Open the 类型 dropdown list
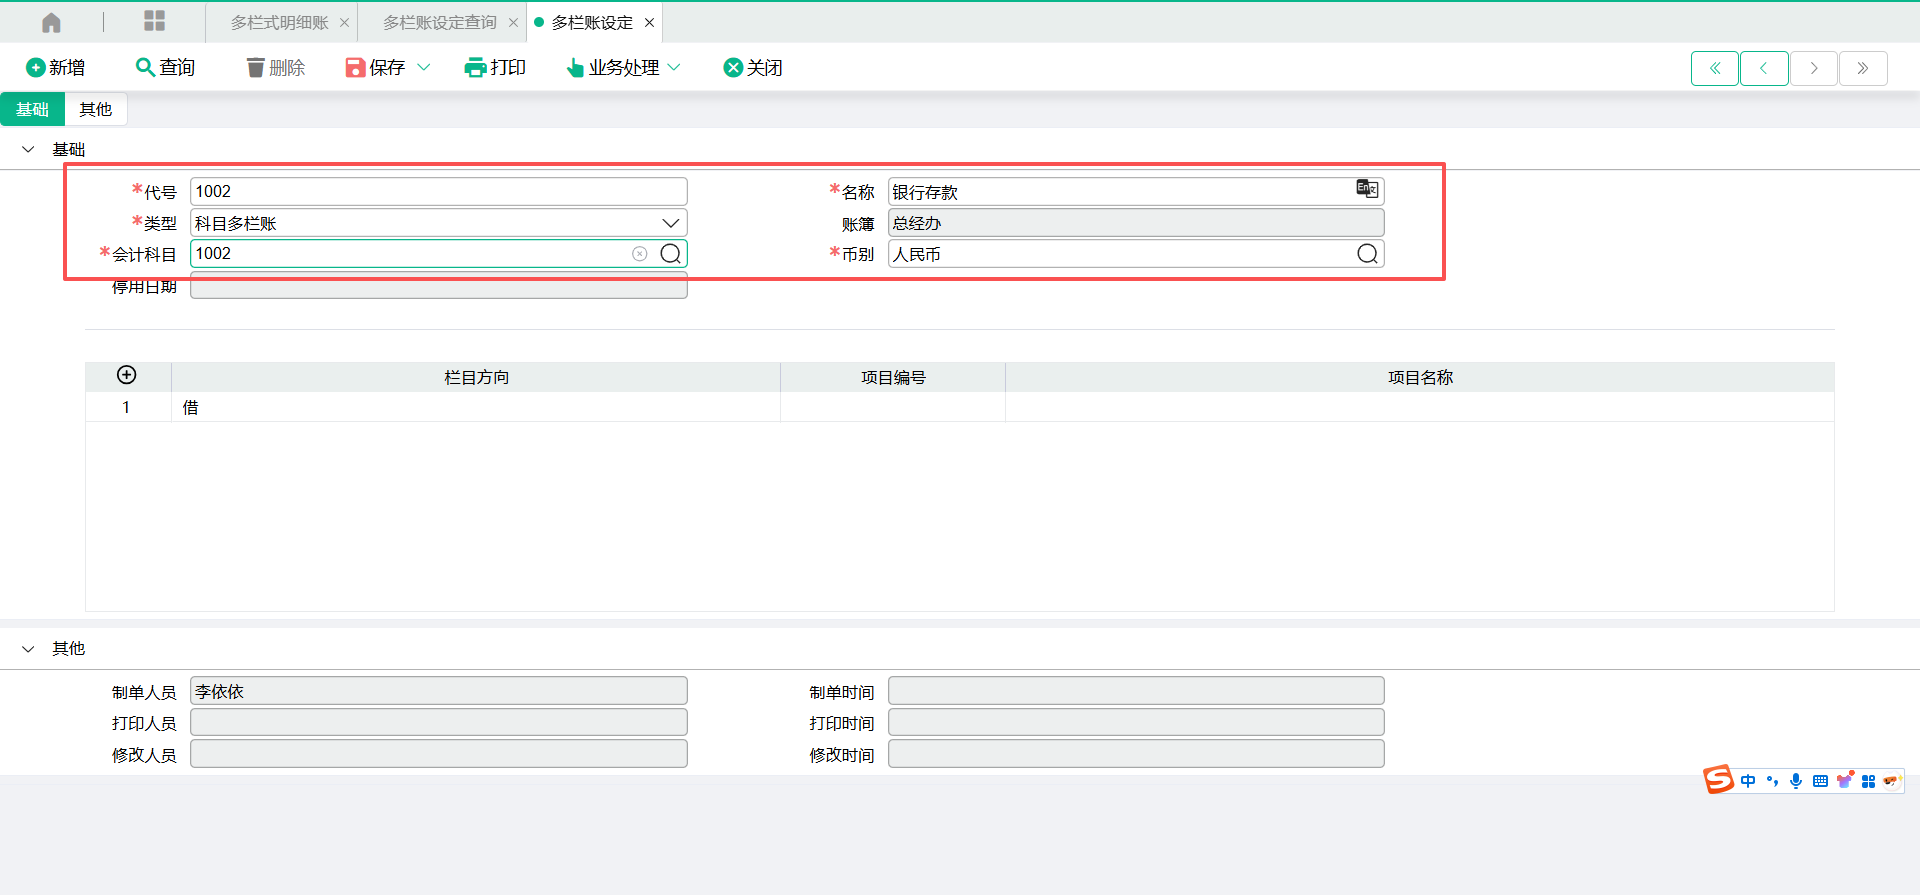The height and width of the screenshot is (895, 1920). coord(670,223)
